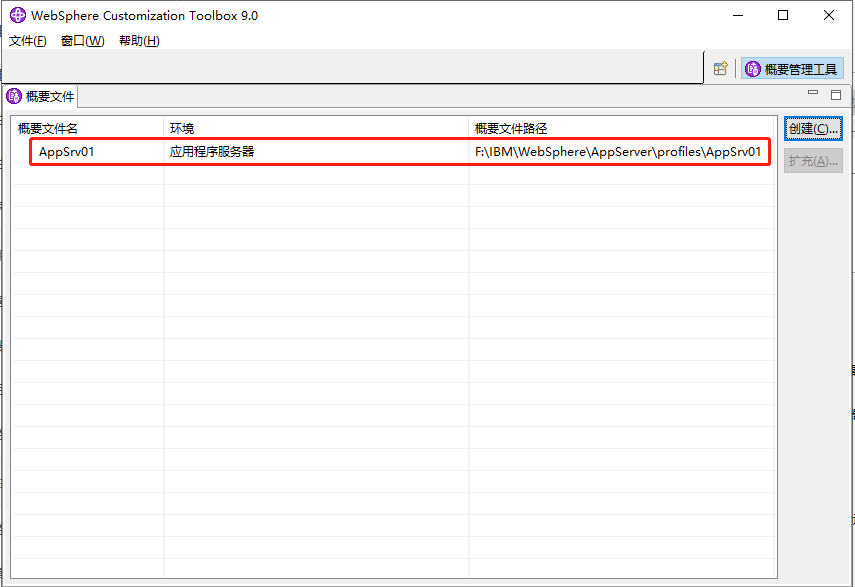Maximize the WebSphere Customization Toolbox window
The height and width of the screenshot is (587, 855).
783,15
